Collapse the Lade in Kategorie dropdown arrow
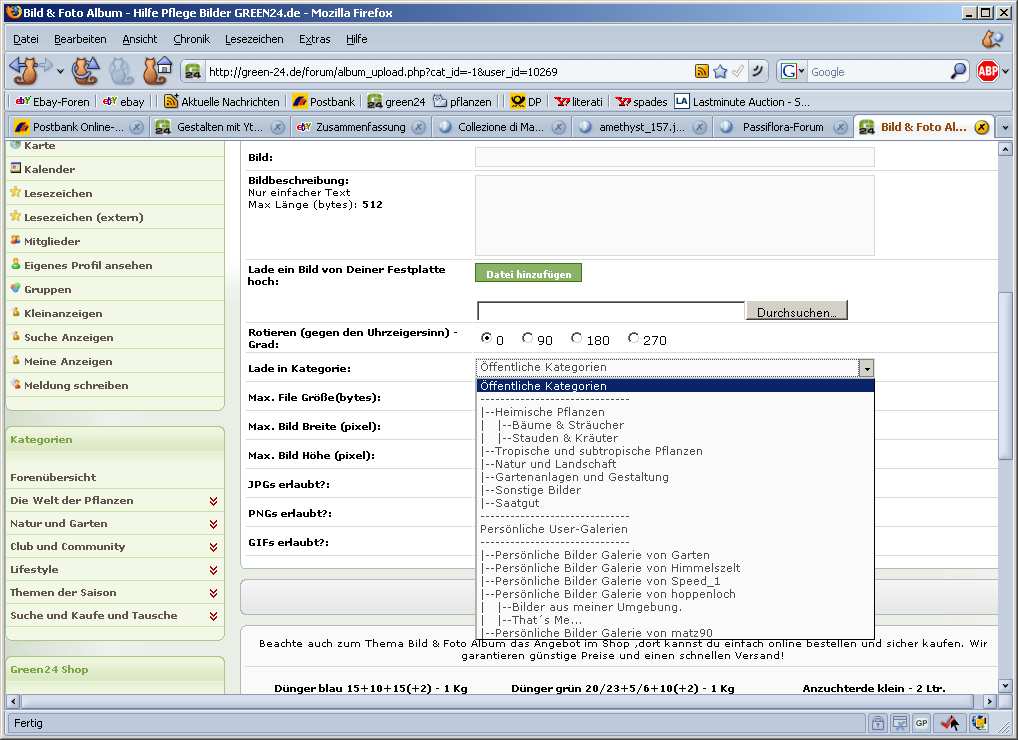 (866, 368)
